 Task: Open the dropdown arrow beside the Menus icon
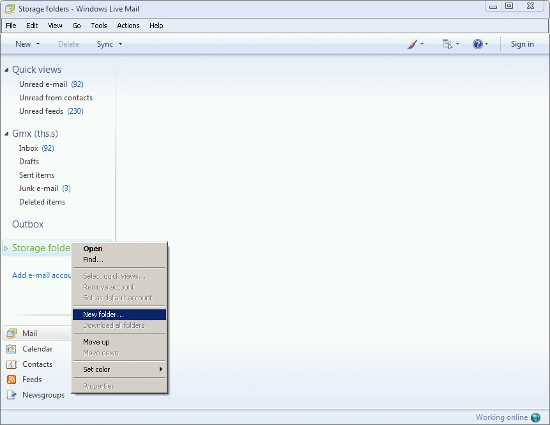point(457,44)
